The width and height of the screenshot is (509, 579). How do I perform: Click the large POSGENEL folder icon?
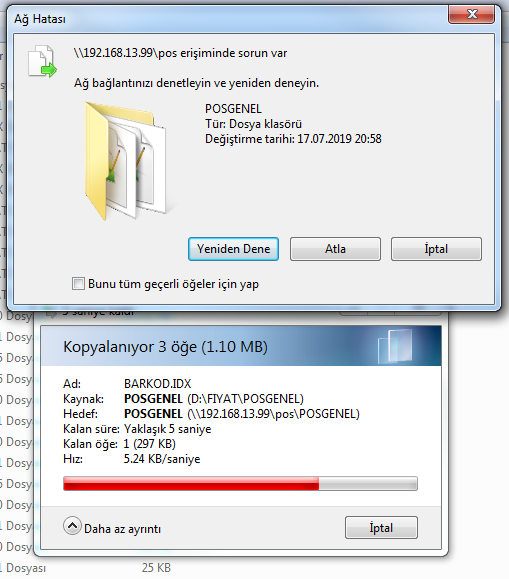(126, 161)
